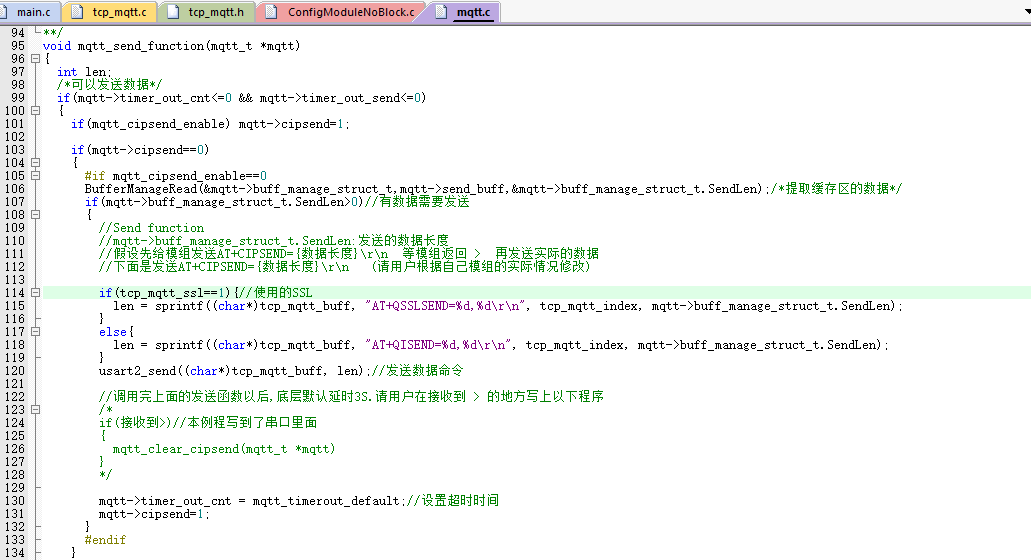The width and height of the screenshot is (1031, 560).
Task: Collapse the fold marker at line 108
Action: click(36, 215)
